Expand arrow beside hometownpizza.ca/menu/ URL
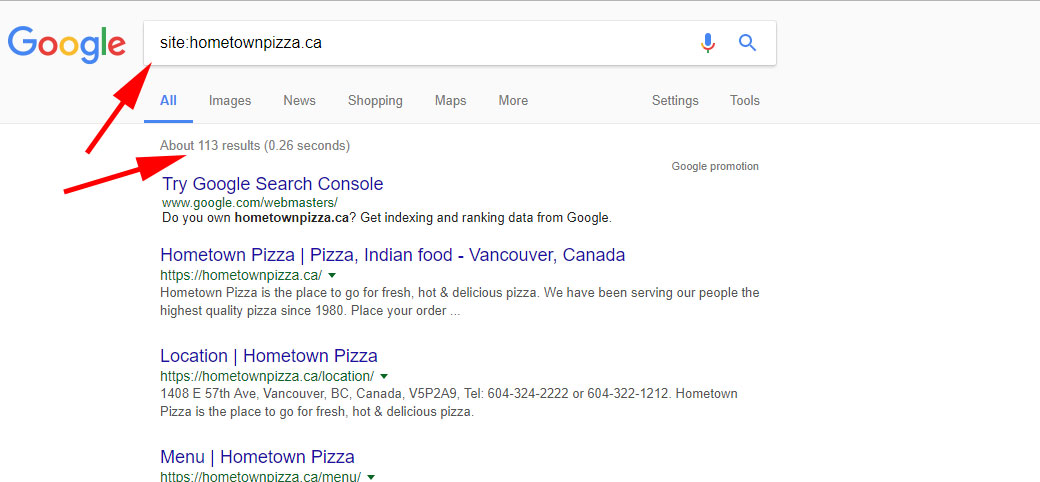Screen dimensions: 1040x482 click(371, 477)
